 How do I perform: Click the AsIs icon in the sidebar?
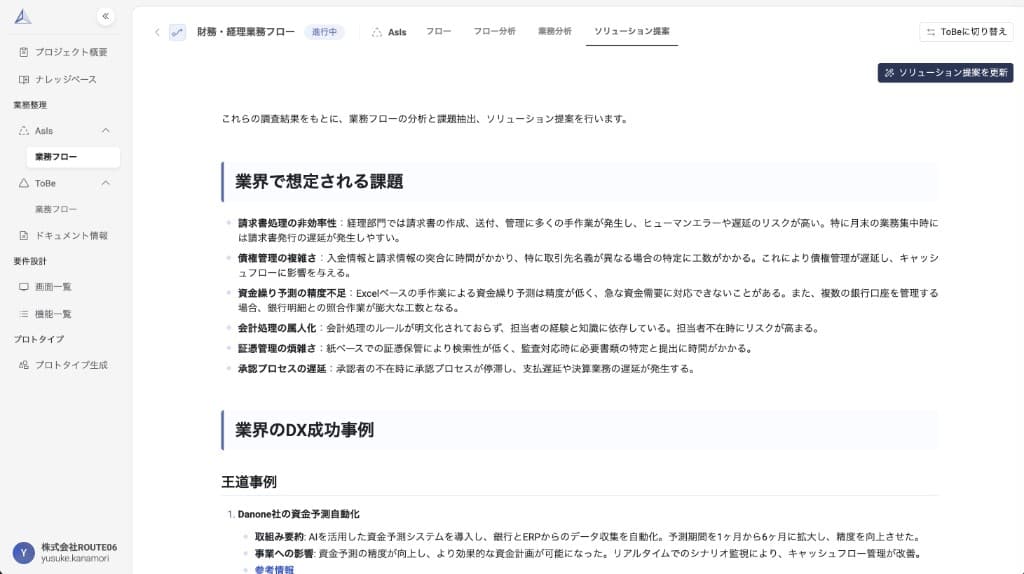pos(24,131)
